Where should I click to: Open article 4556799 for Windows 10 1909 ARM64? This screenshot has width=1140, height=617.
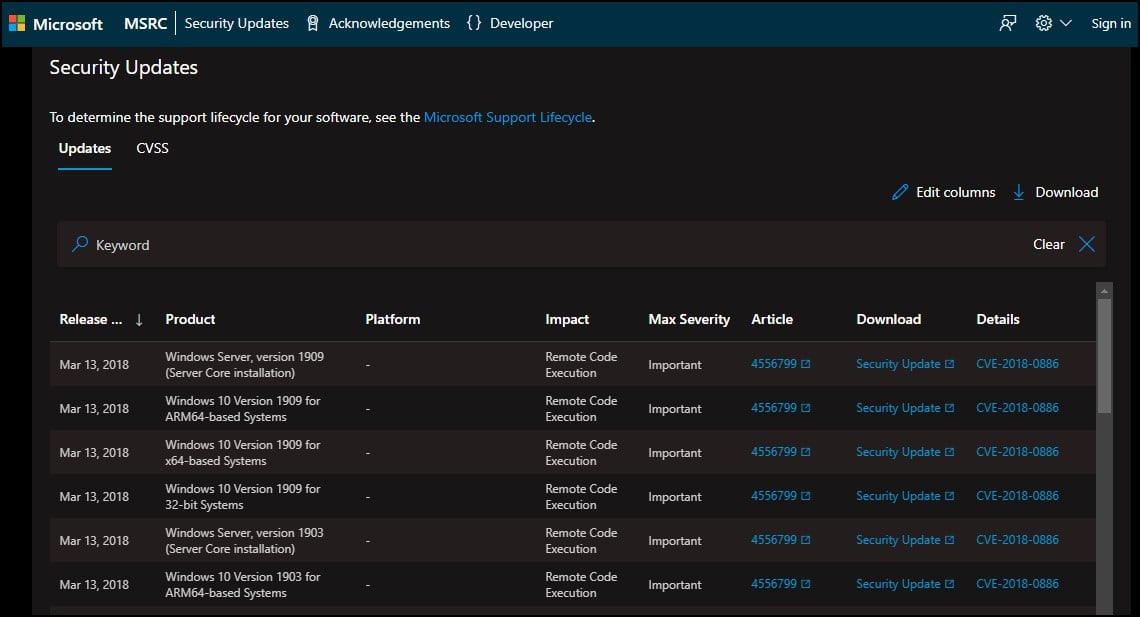click(781, 408)
